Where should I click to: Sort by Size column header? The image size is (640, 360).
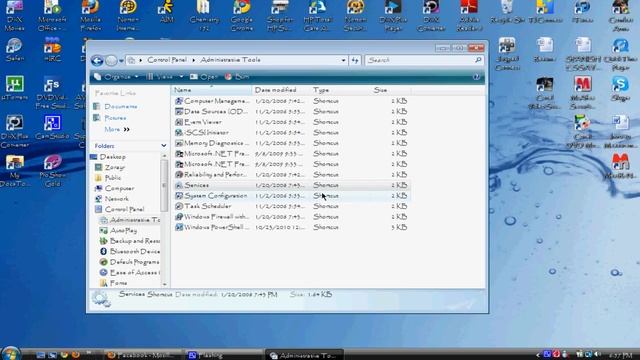pos(391,90)
